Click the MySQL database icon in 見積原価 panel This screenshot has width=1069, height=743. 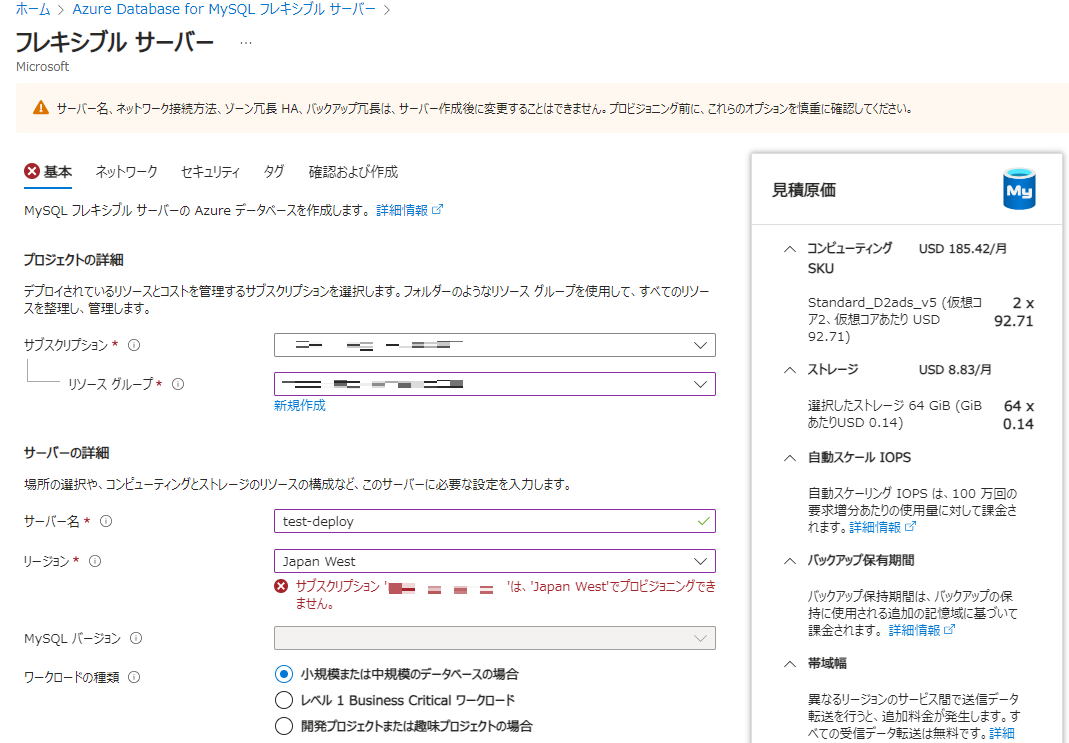(1019, 189)
